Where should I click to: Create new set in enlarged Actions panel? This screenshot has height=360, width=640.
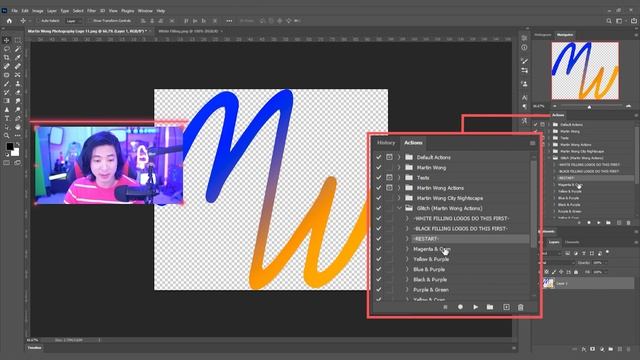pos(490,307)
